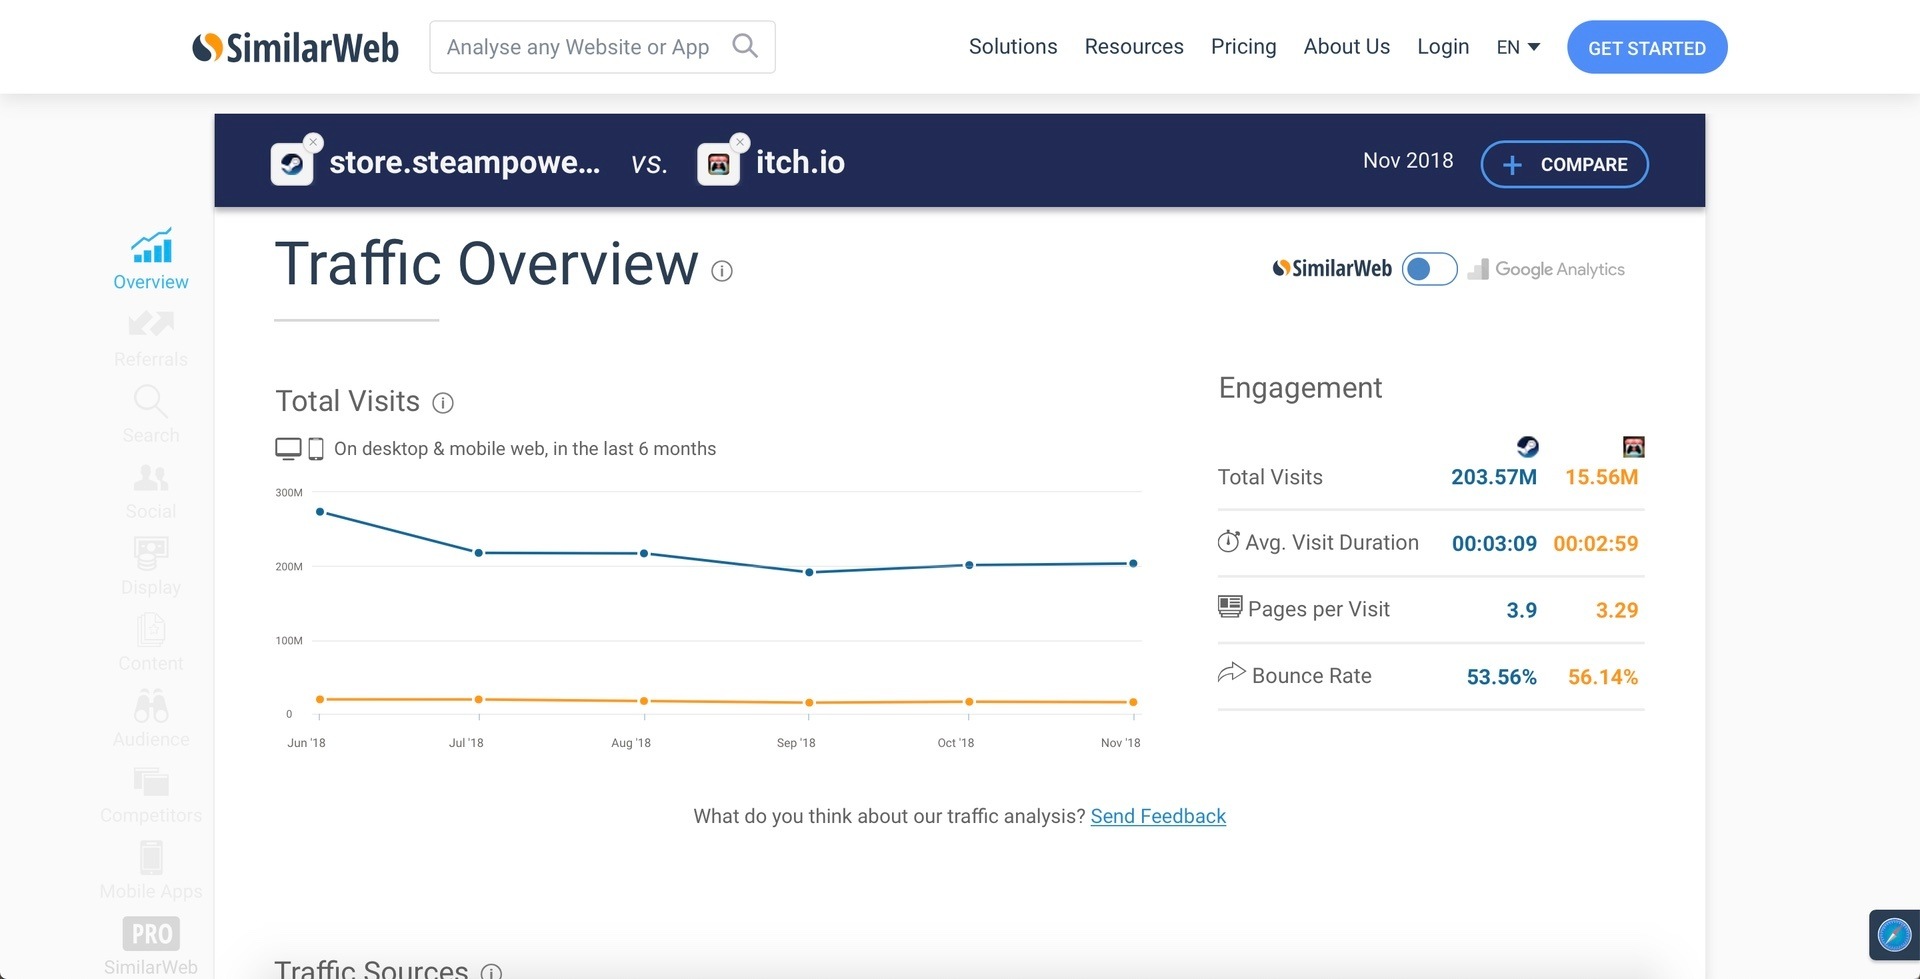Click the 203.57M total visits value
The height and width of the screenshot is (979, 1920).
[1494, 477]
